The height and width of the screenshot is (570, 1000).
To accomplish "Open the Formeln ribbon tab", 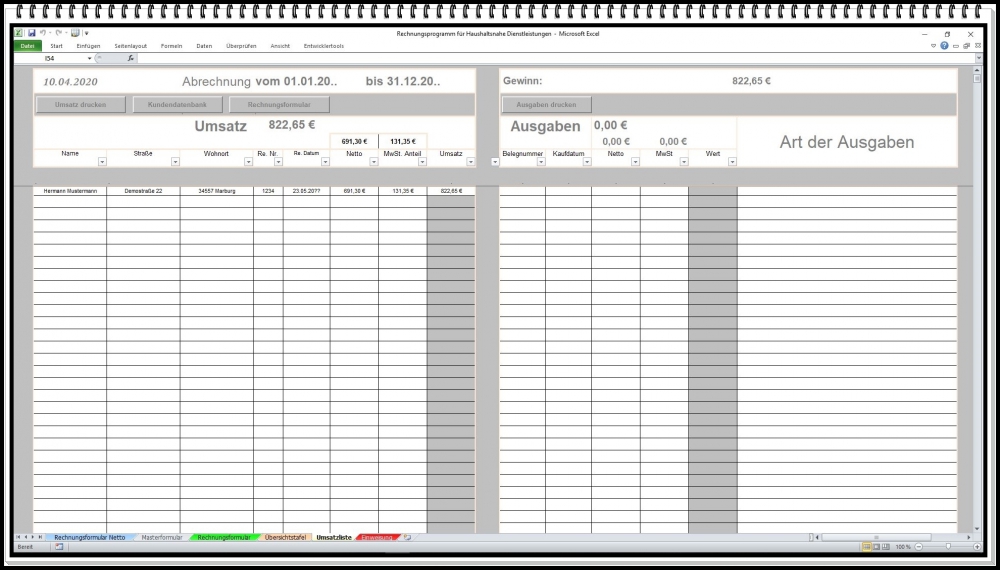I will click(171, 46).
